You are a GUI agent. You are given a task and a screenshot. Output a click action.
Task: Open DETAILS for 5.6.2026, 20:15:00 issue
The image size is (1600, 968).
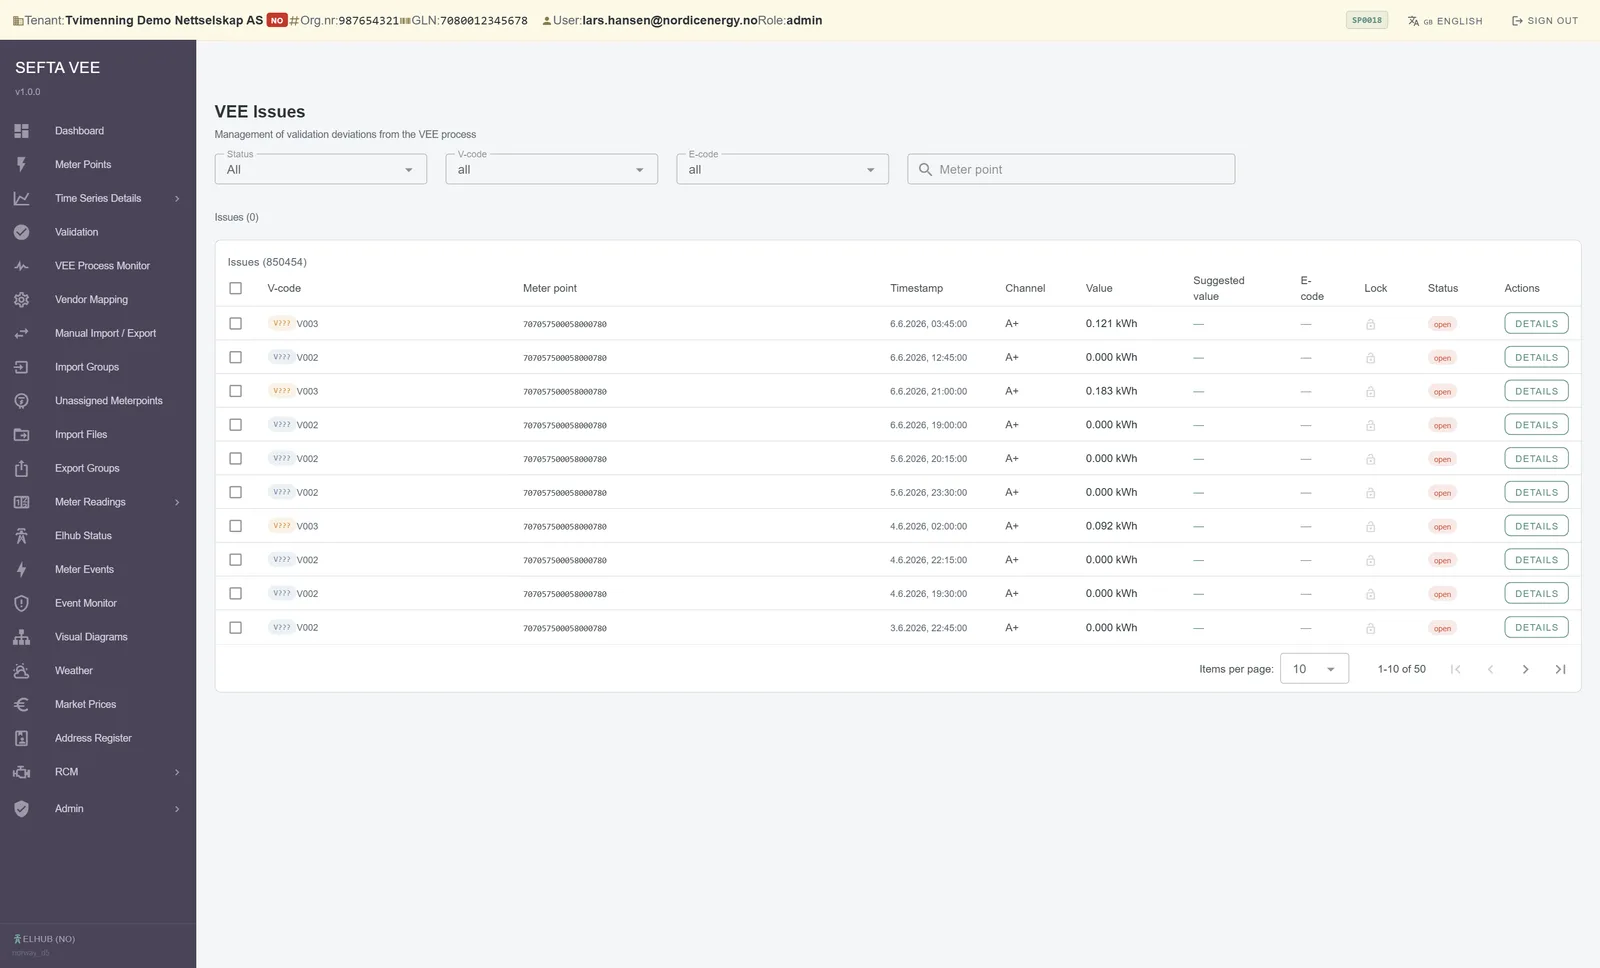point(1536,459)
